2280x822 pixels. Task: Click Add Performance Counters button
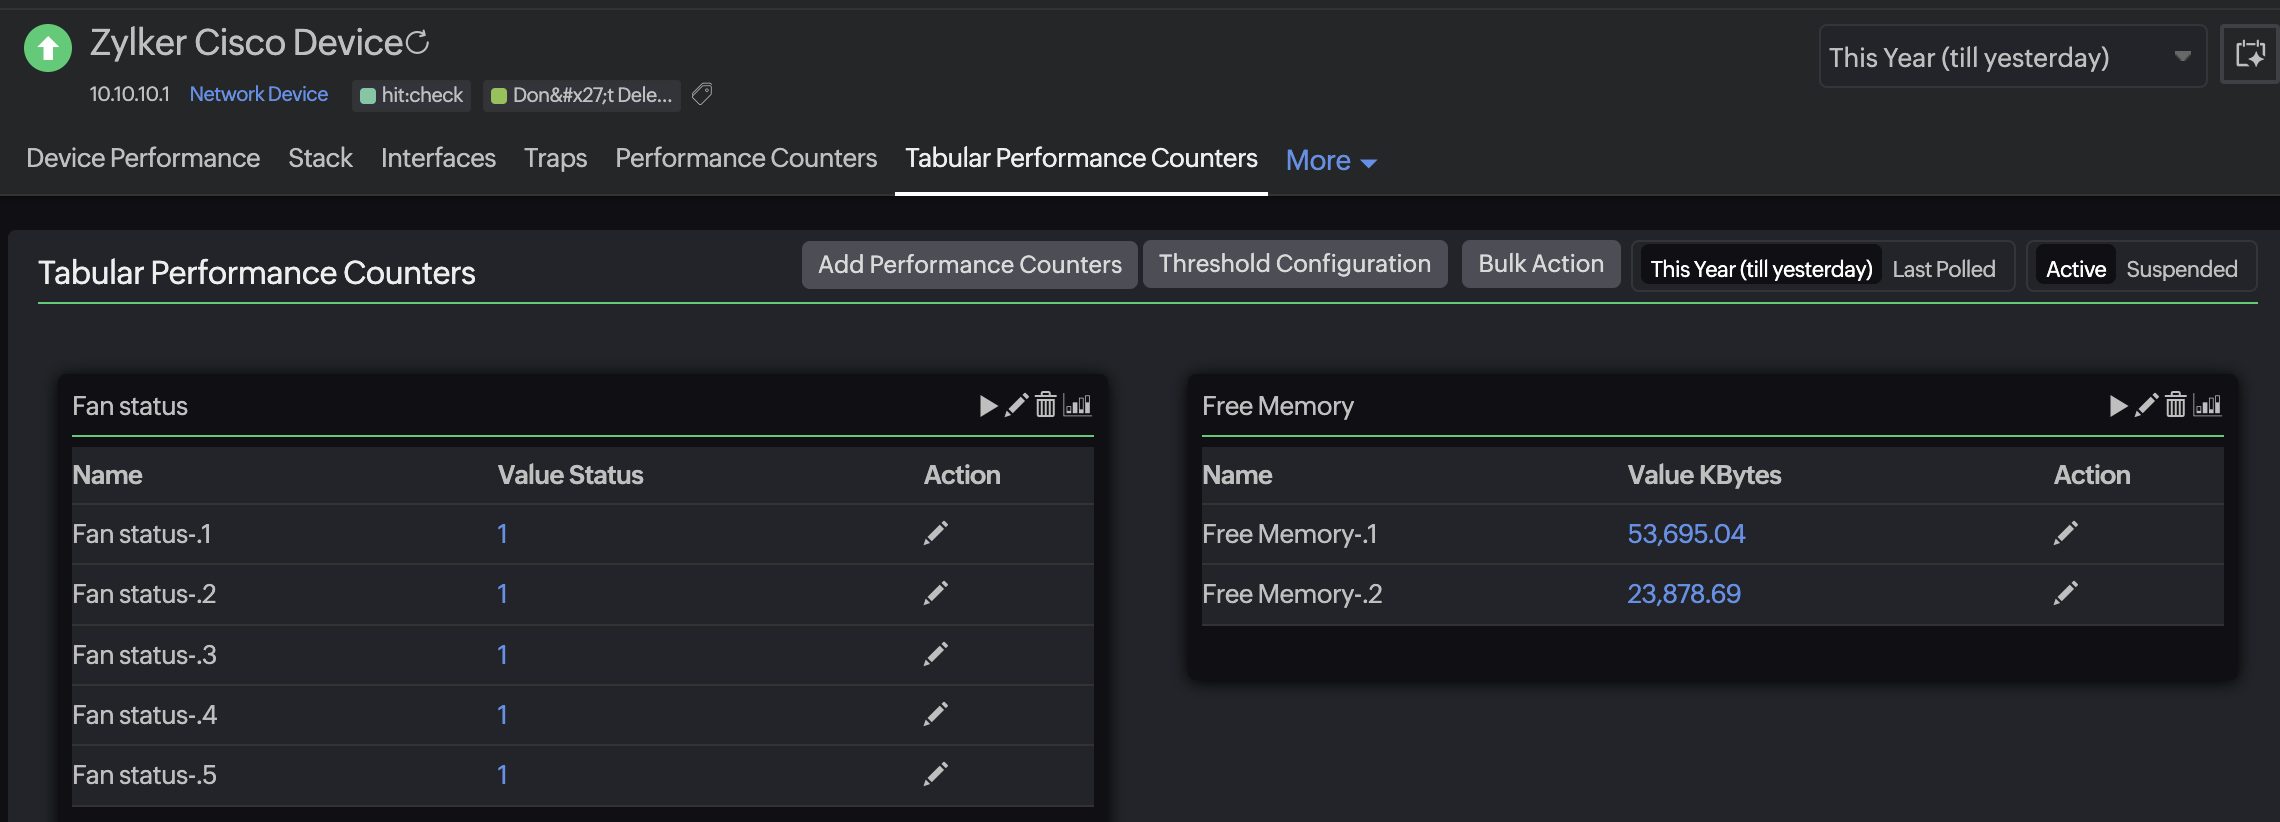click(969, 264)
